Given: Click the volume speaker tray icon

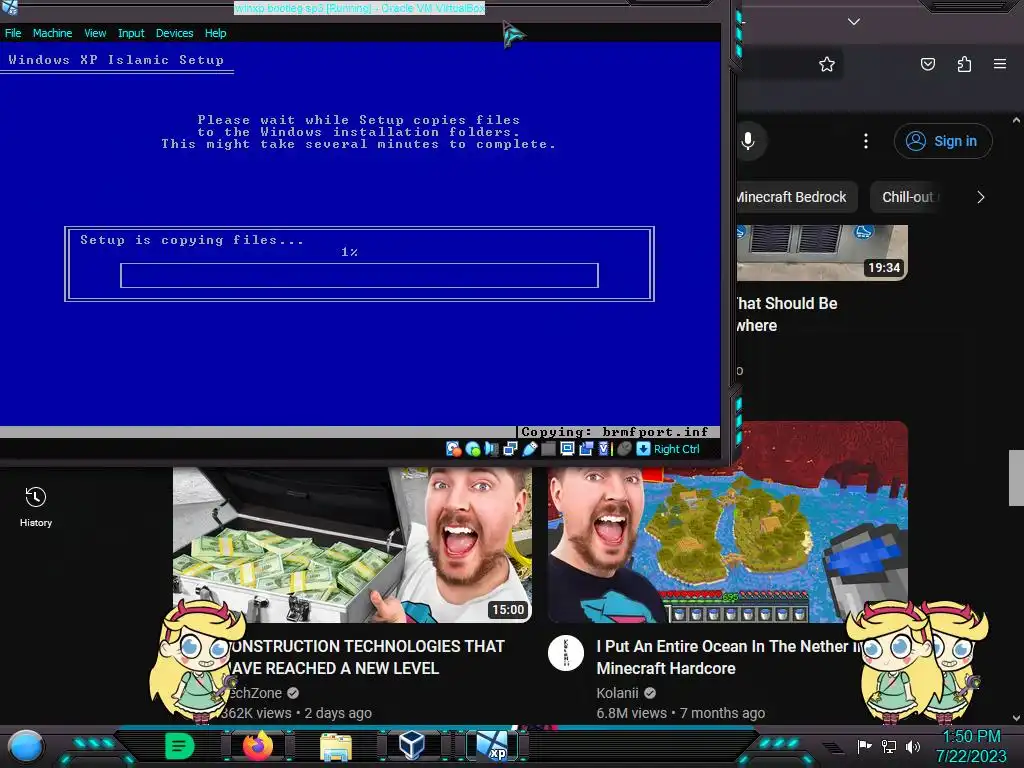Looking at the screenshot, I should click(912, 746).
